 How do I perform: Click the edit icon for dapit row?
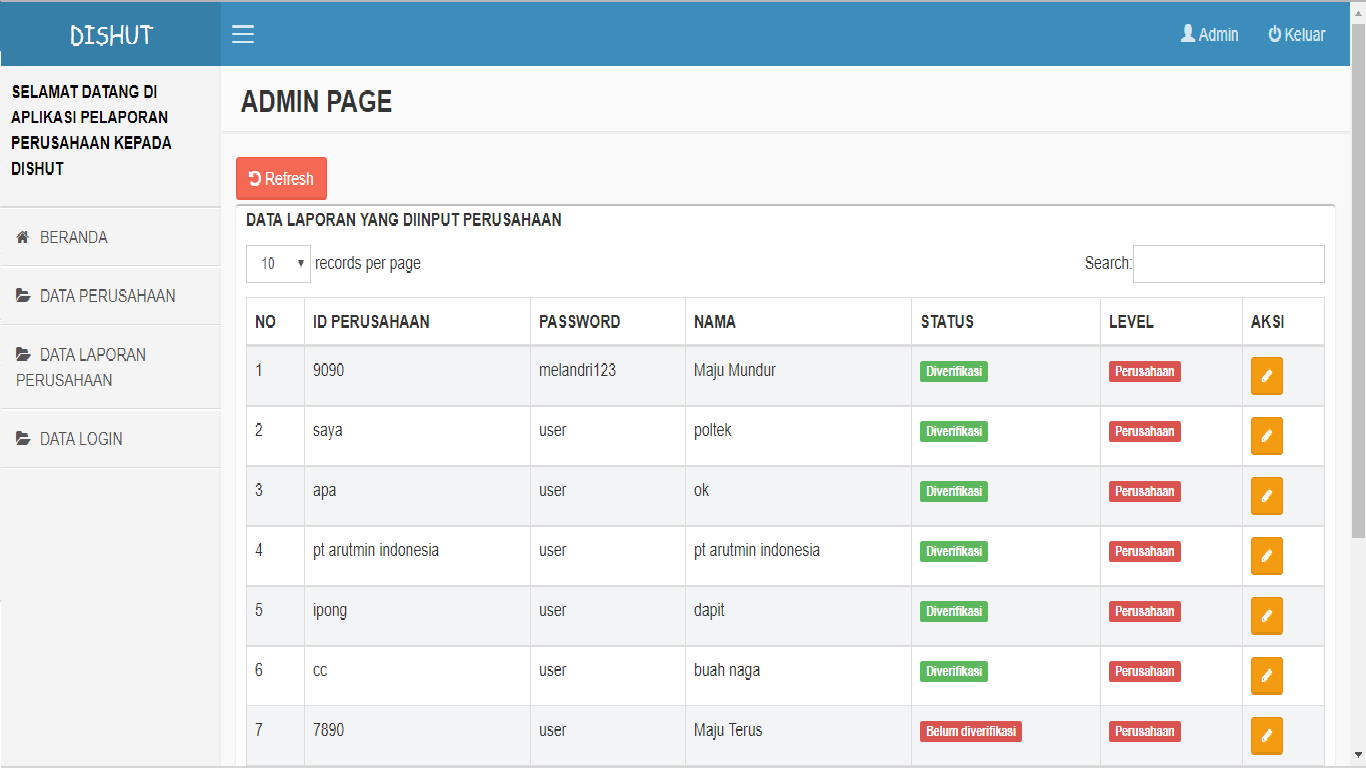coord(1266,616)
